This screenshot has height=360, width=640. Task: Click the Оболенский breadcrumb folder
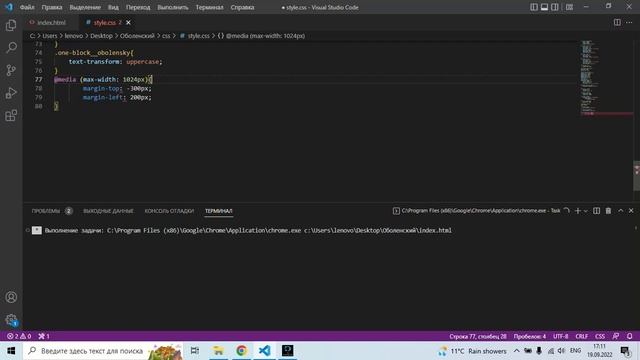tap(137, 36)
